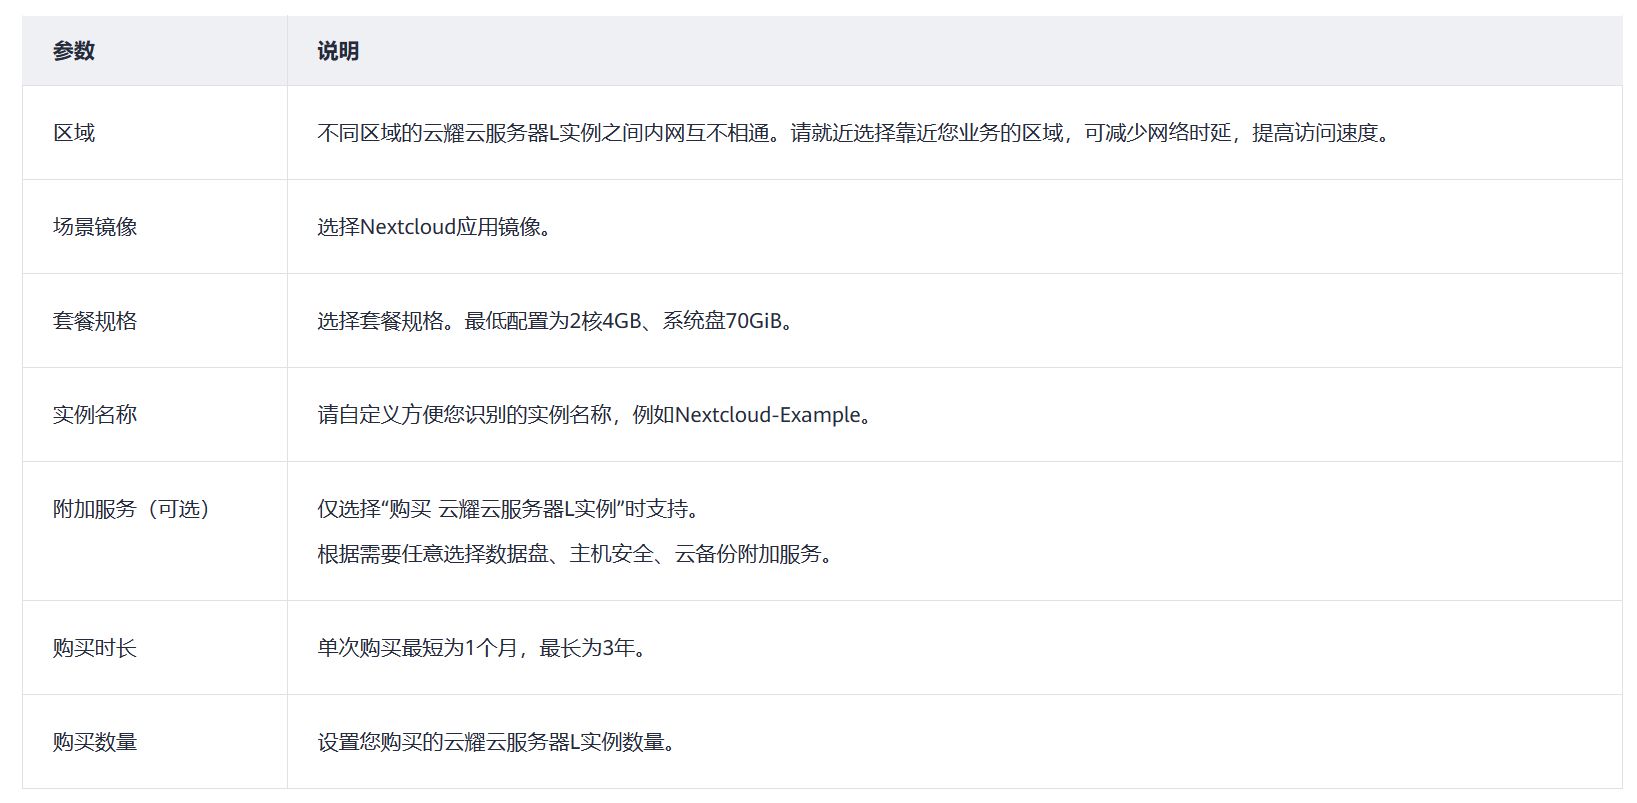Click the 说明 column header
This screenshot has height=803, width=1637.
[955, 51]
